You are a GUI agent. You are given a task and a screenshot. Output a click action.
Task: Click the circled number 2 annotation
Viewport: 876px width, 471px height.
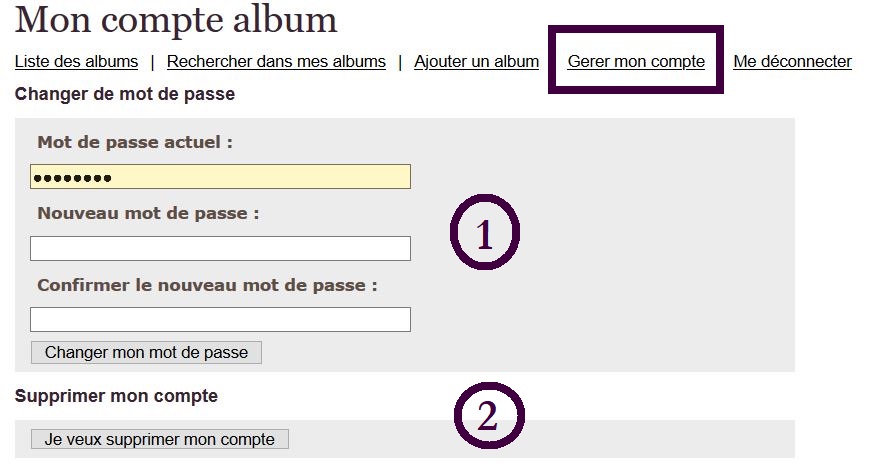(489, 415)
